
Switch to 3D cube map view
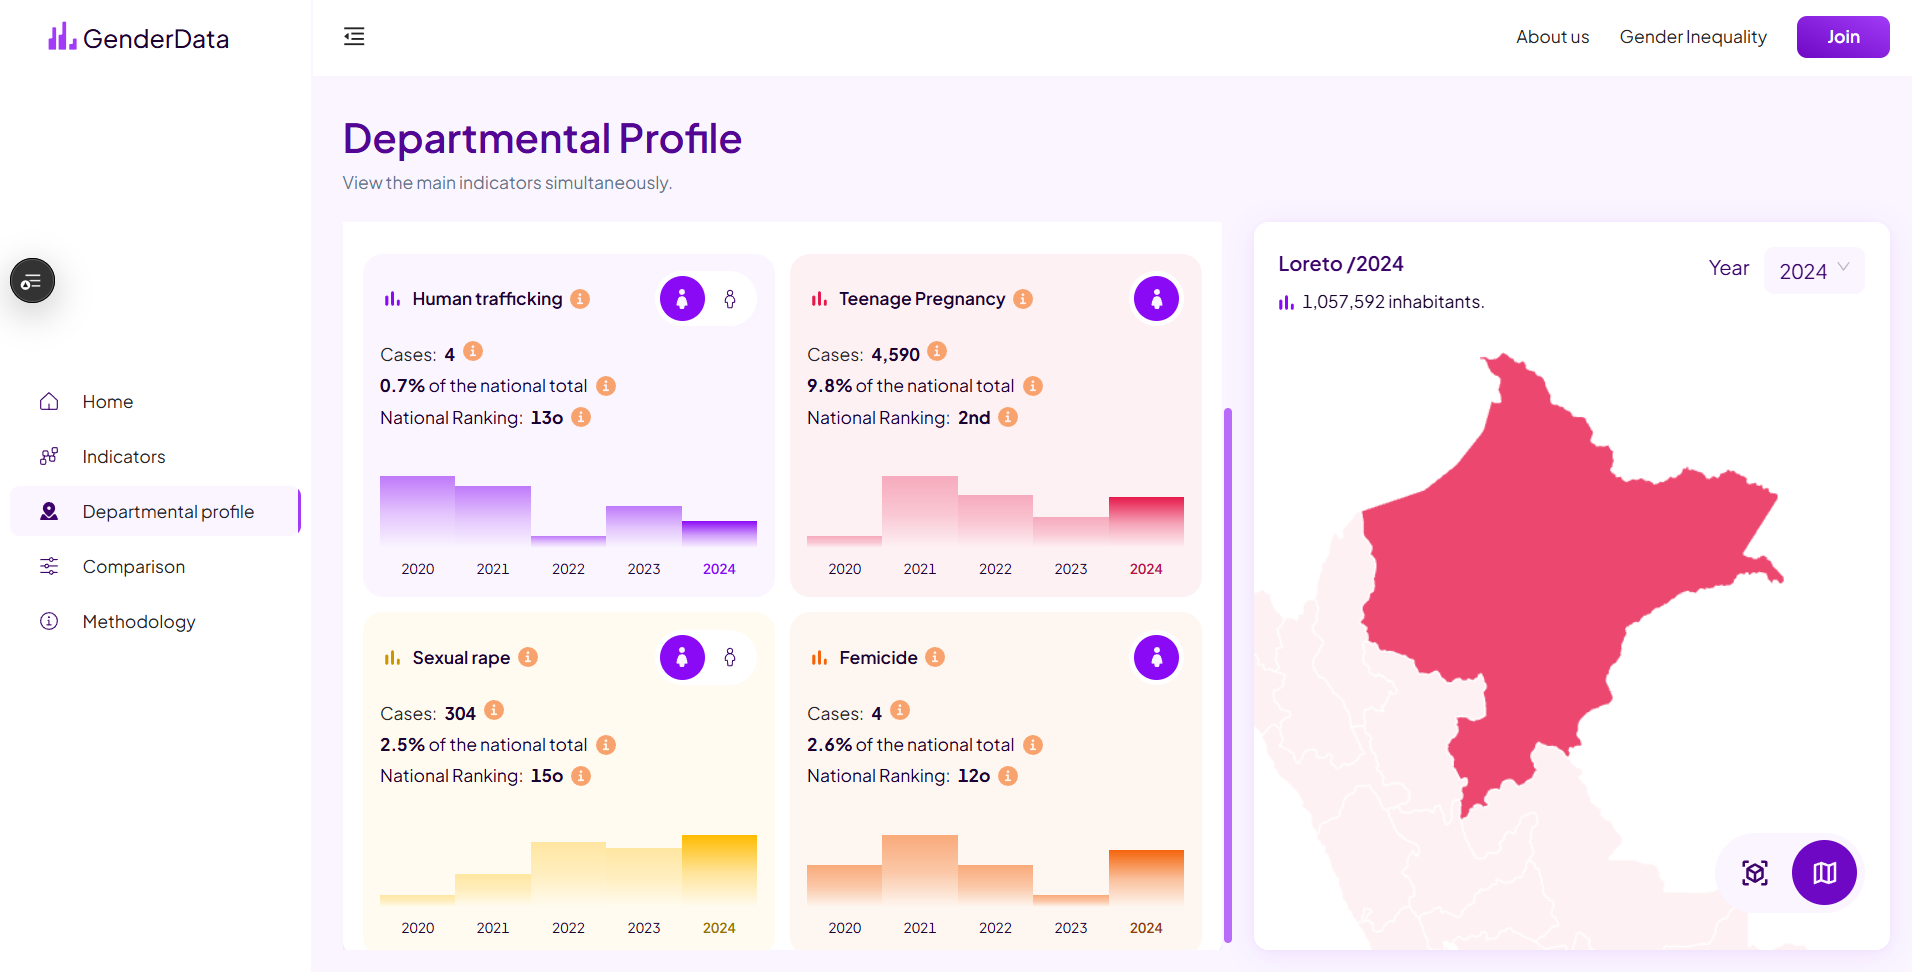pos(1755,873)
